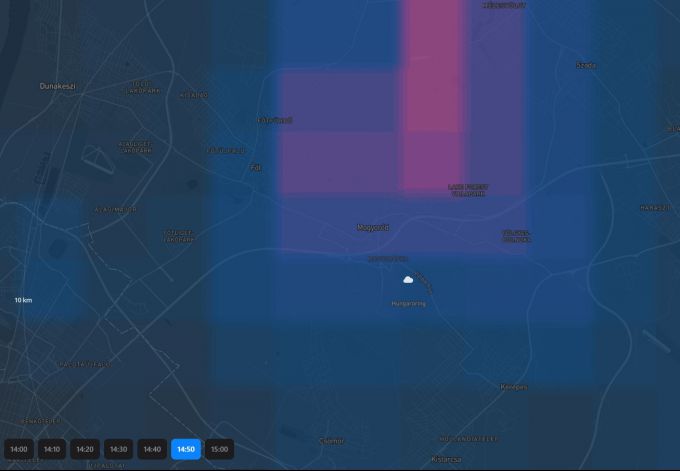Click the Tóváros Lakópark label

tap(139, 86)
